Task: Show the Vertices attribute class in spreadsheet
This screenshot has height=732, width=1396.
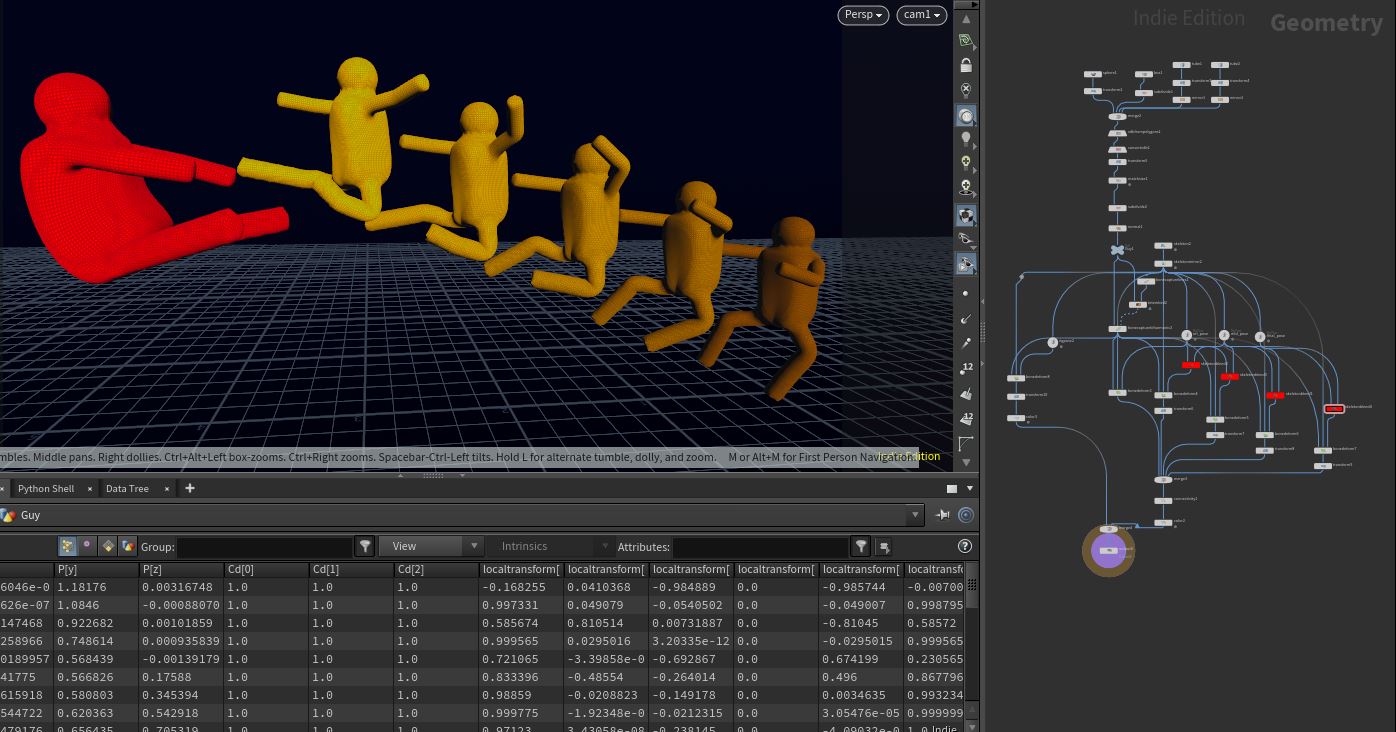Action: 87,546
